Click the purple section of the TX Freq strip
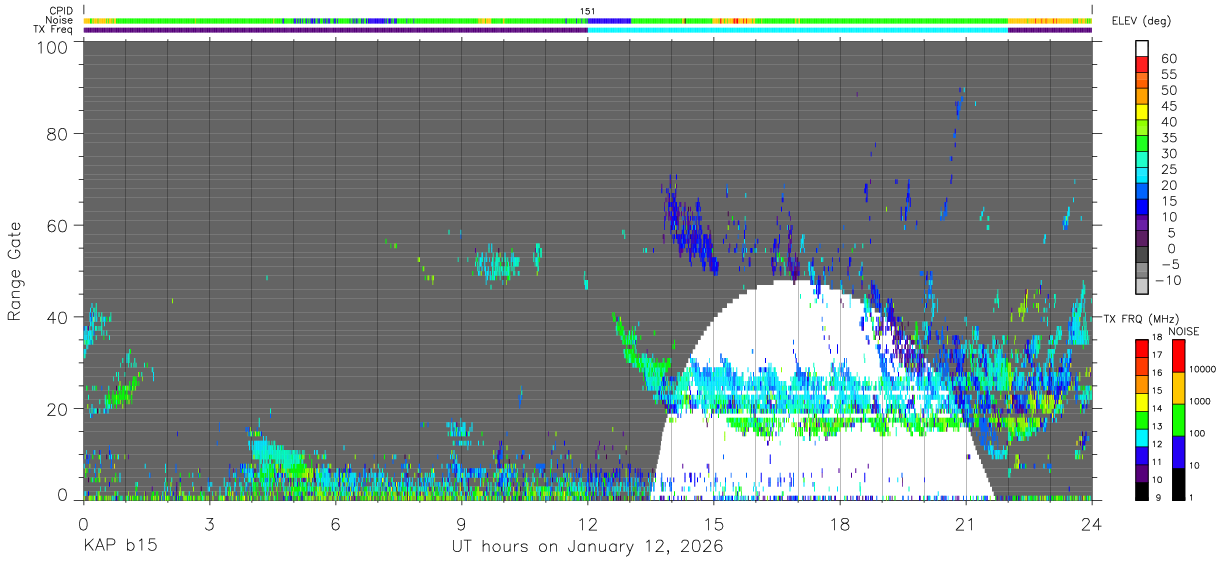This screenshot has width=1228, height=567. (x=335, y=29)
